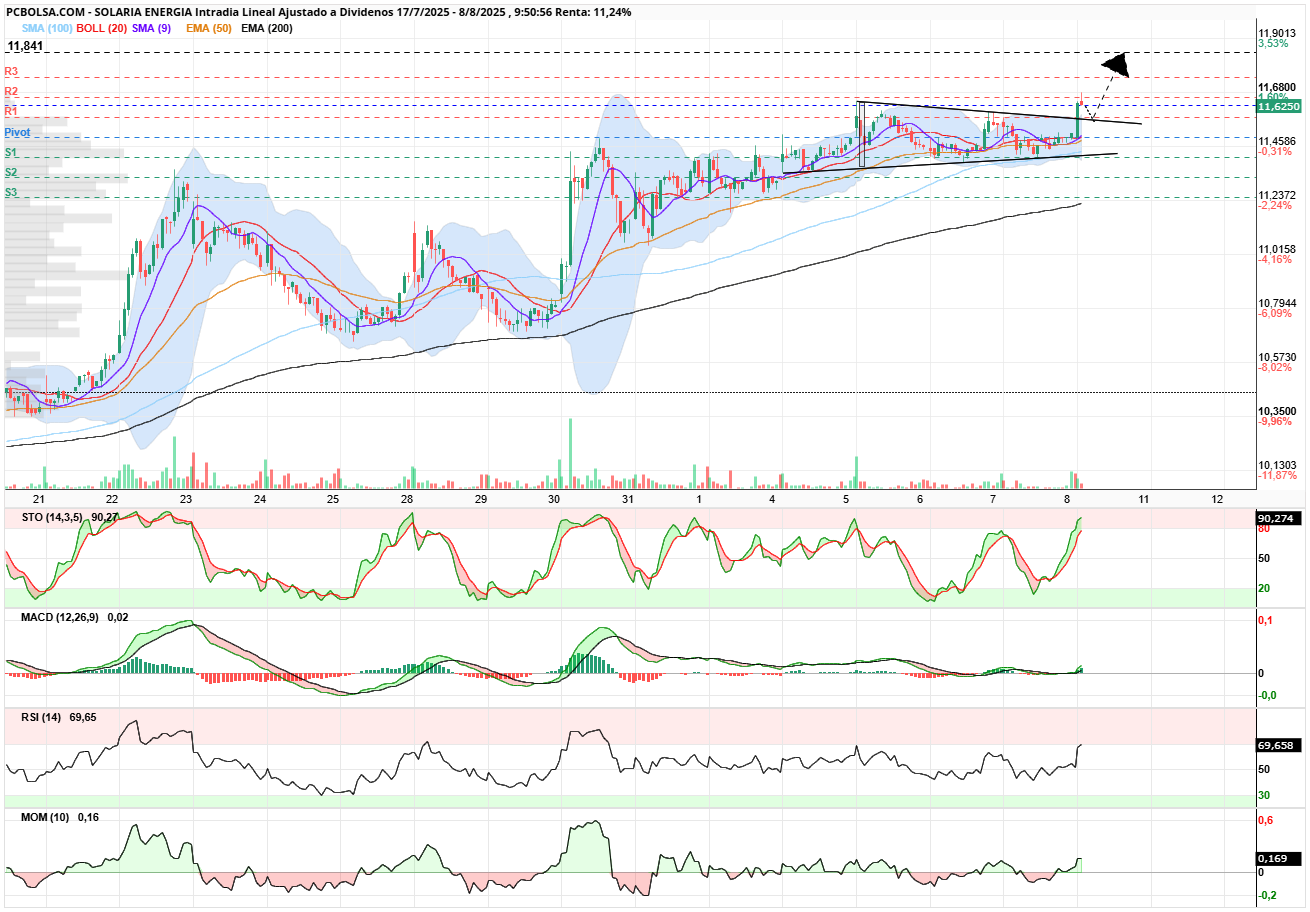The width and height of the screenshot is (1310, 912).
Task: Select date 28 on the time axis
Action: [x=407, y=499]
